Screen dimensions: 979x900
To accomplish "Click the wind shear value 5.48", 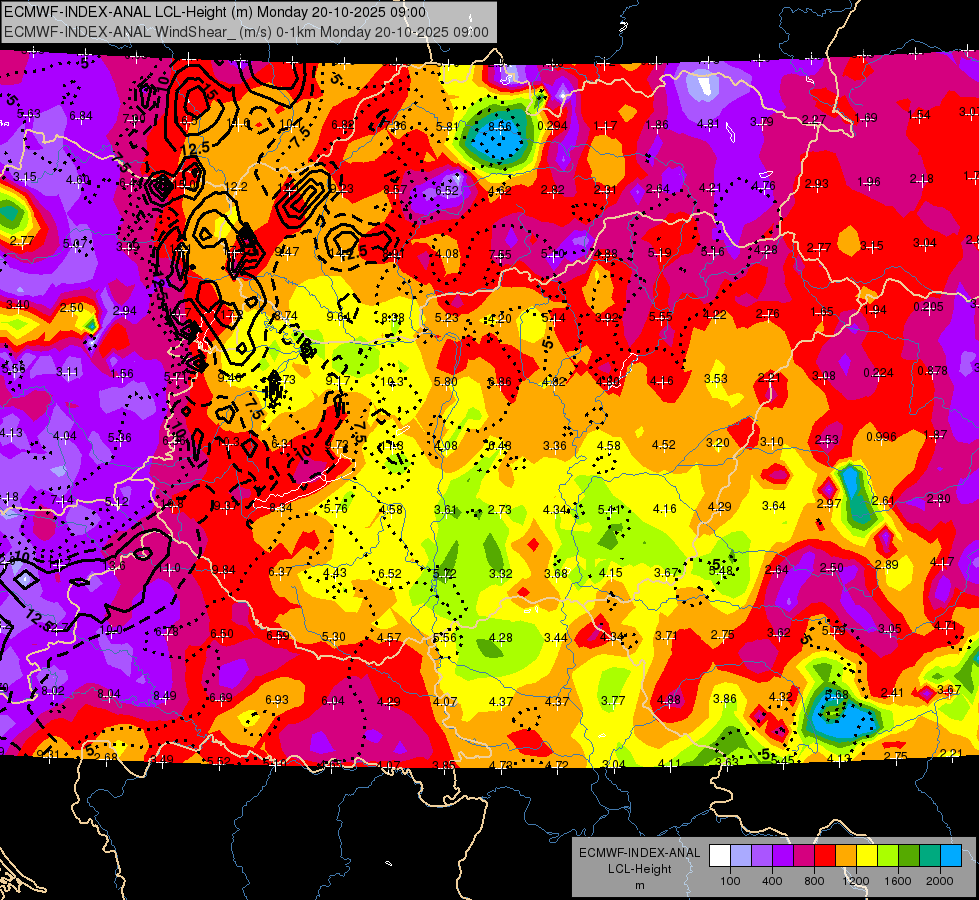I will (x=721, y=571).
